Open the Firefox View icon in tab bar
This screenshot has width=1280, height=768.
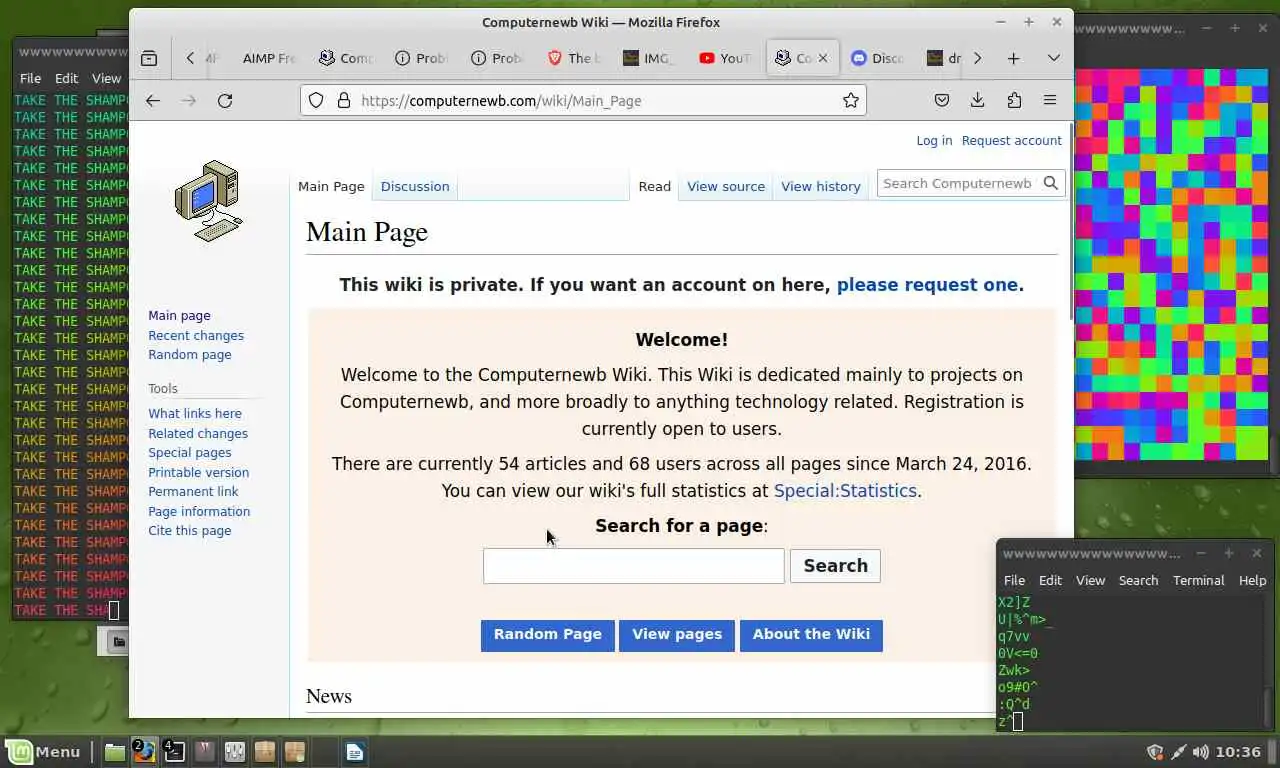(x=149, y=58)
